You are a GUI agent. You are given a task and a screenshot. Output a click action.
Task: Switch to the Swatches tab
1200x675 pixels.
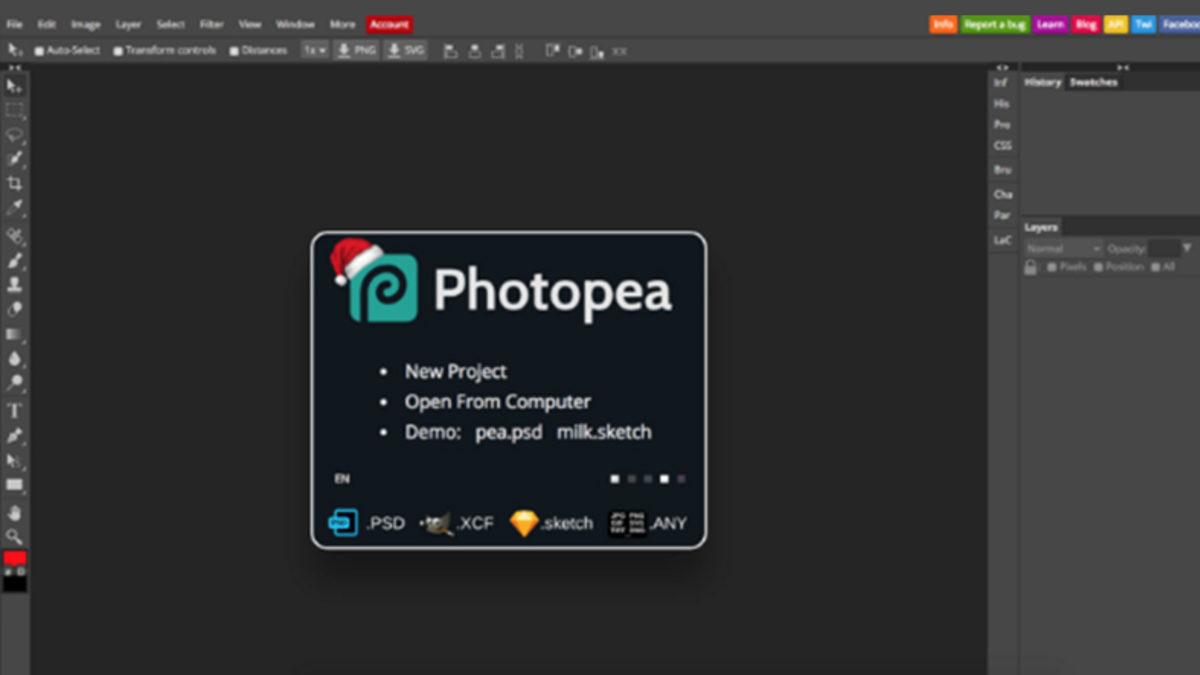[x=1092, y=82]
